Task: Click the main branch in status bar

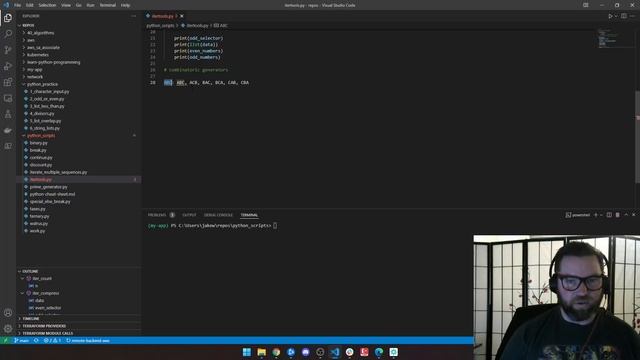Action: (x=22, y=340)
